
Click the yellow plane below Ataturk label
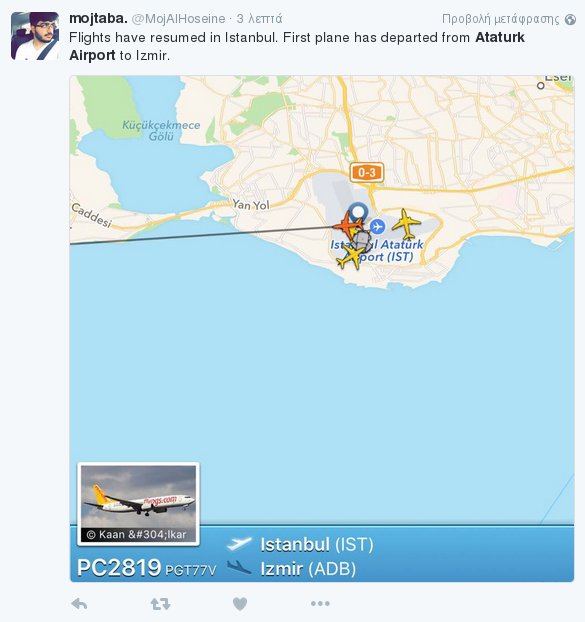351,257
